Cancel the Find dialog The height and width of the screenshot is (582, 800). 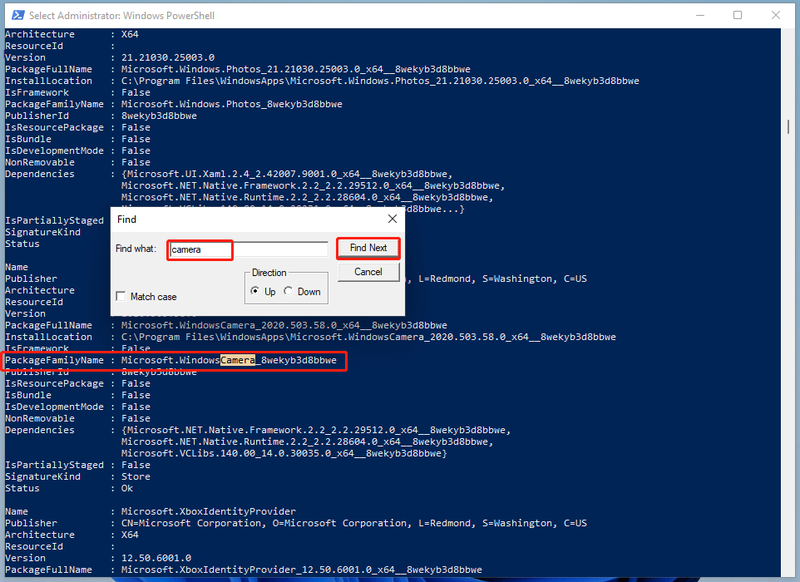tap(368, 272)
